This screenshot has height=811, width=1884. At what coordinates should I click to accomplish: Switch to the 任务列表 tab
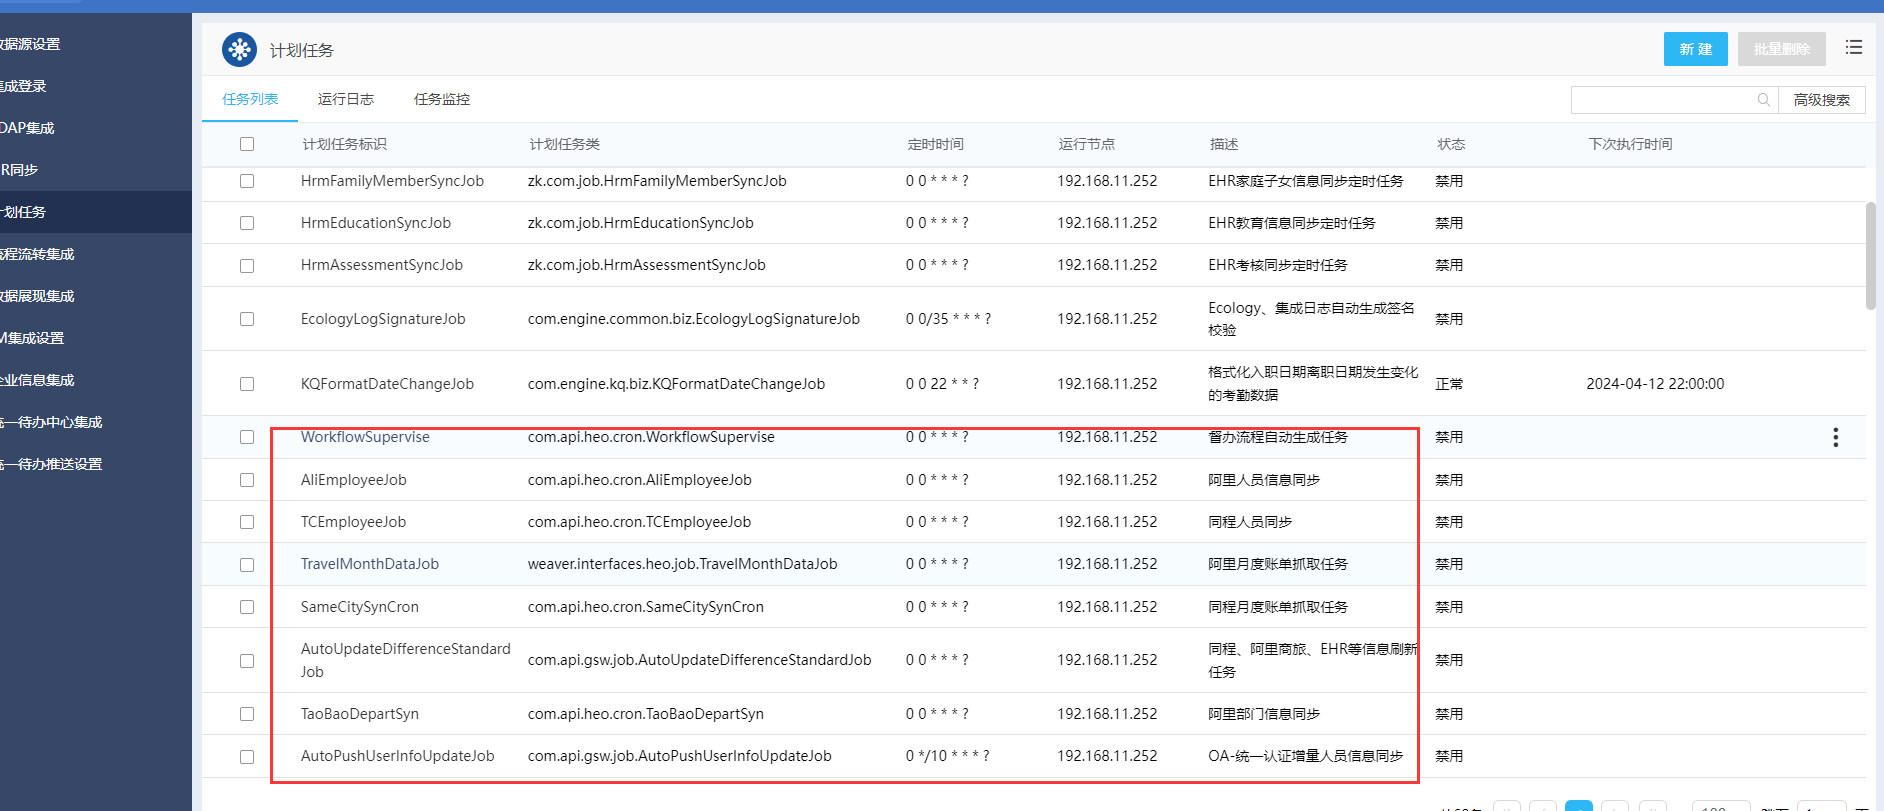[250, 99]
